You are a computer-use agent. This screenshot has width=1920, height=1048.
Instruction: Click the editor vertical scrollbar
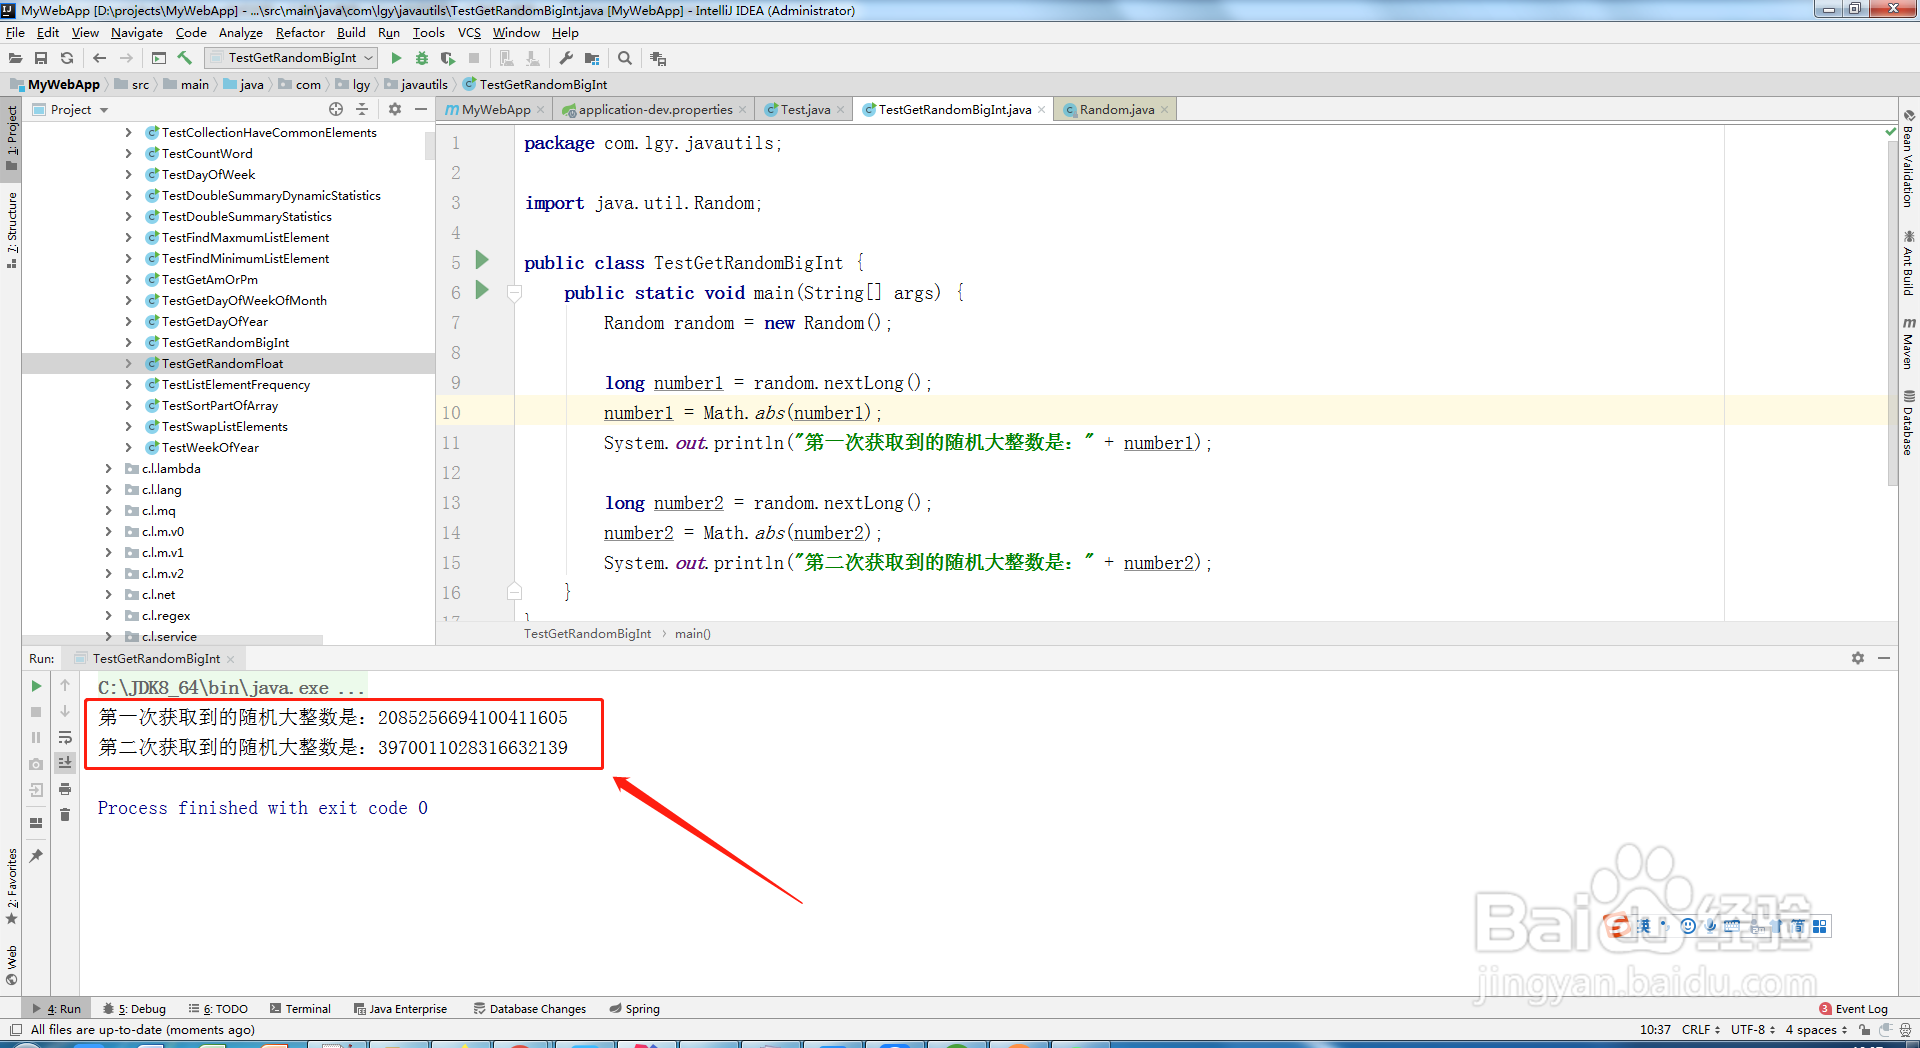pos(1891,313)
